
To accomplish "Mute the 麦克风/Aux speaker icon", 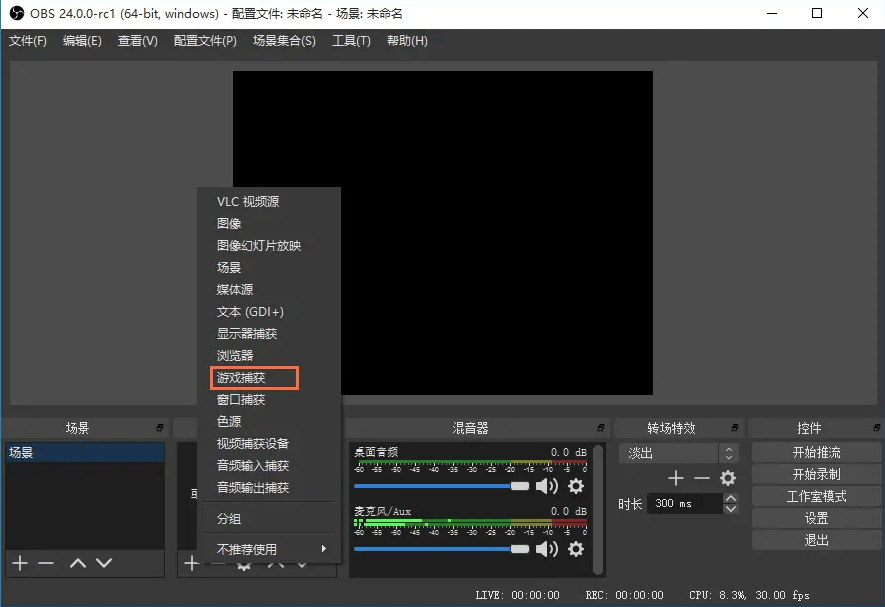I will (x=544, y=548).
